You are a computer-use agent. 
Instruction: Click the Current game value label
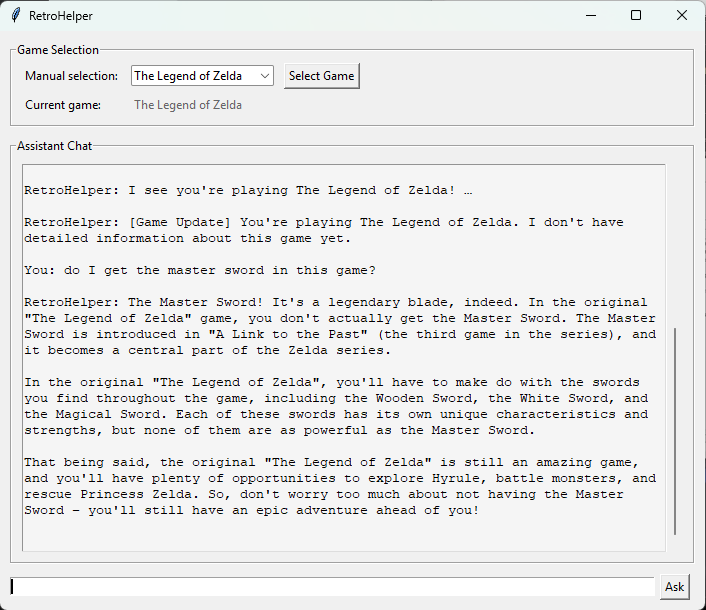click(x=188, y=105)
